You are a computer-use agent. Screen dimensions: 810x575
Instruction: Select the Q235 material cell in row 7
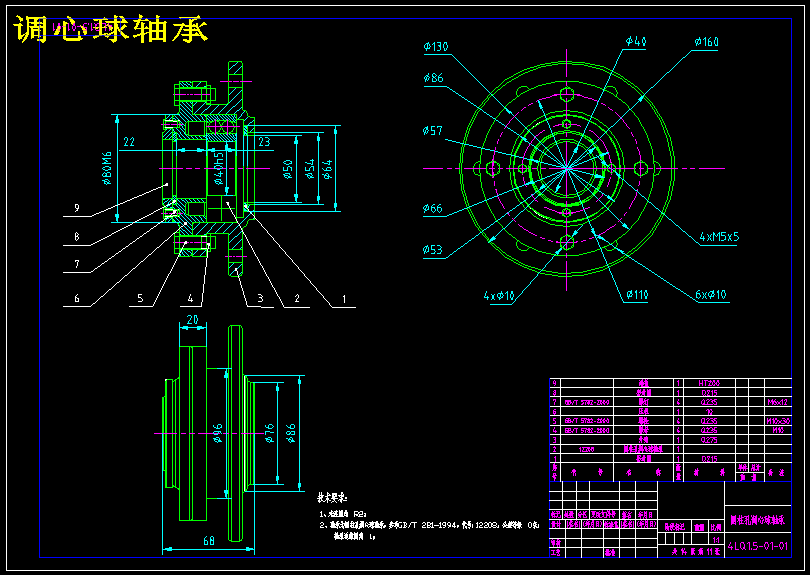click(709, 402)
